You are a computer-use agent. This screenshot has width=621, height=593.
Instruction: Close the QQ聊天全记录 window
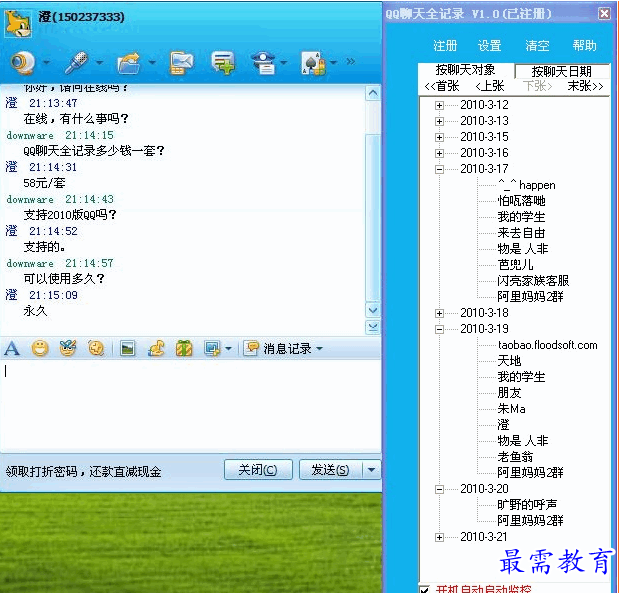tap(604, 14)
